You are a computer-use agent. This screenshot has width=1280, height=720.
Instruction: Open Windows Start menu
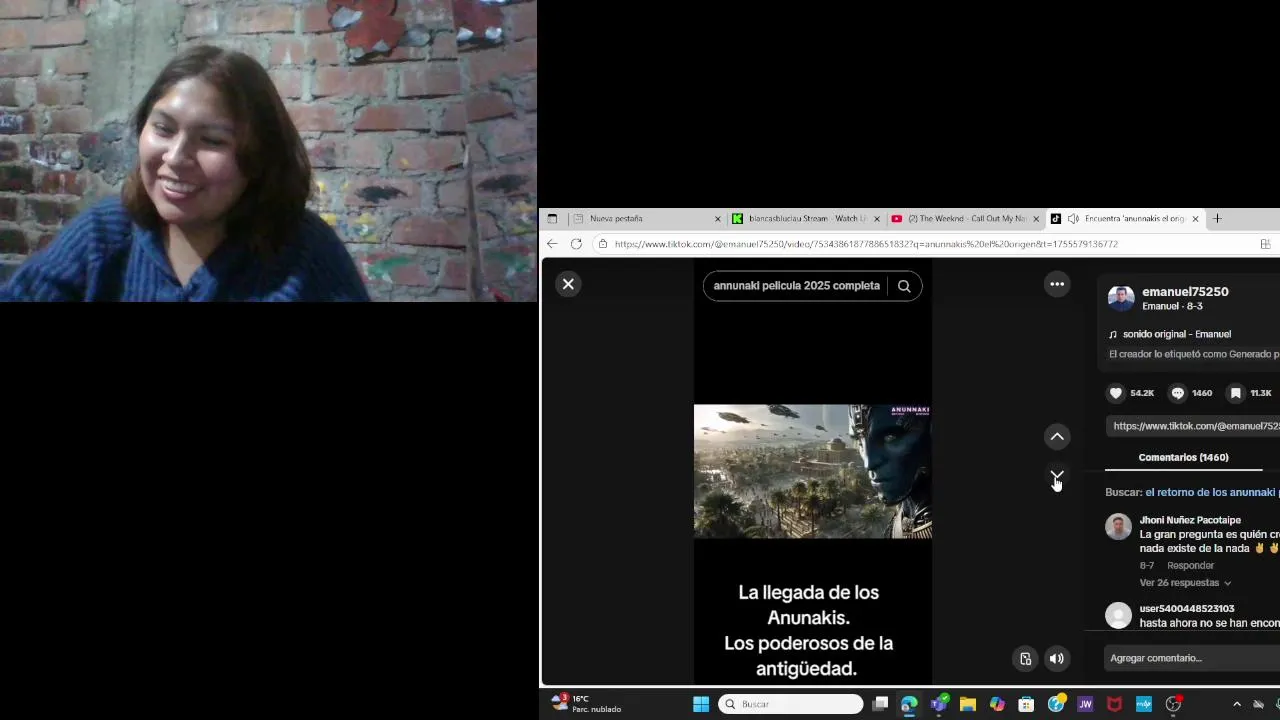pyautogui.click(x=701, y=704)
